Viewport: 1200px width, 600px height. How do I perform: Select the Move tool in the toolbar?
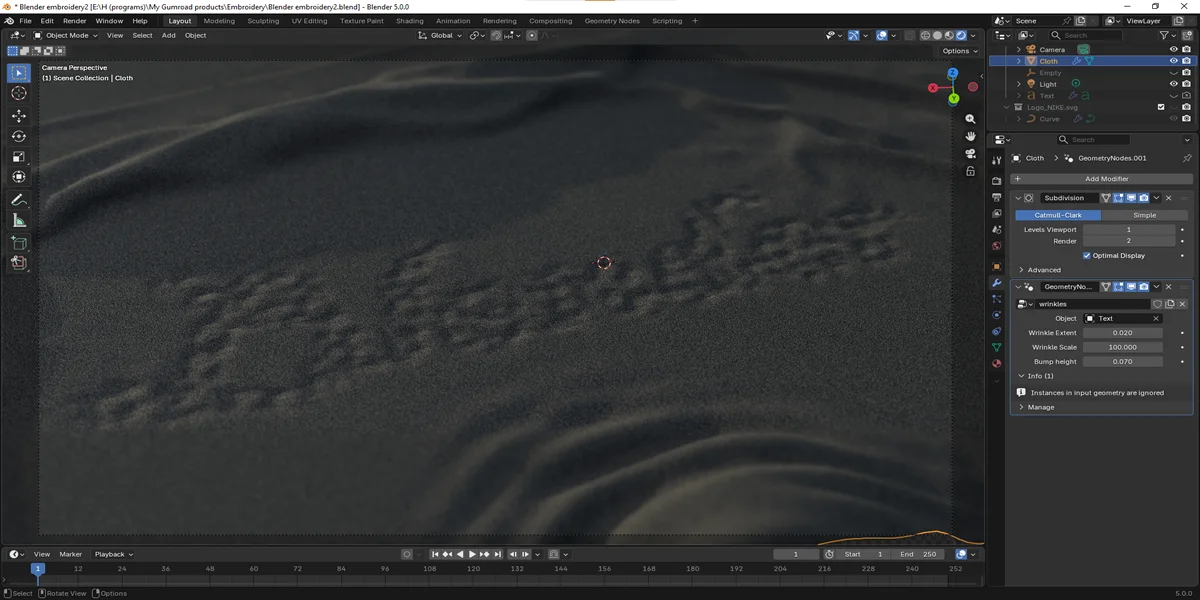point(18,116)
